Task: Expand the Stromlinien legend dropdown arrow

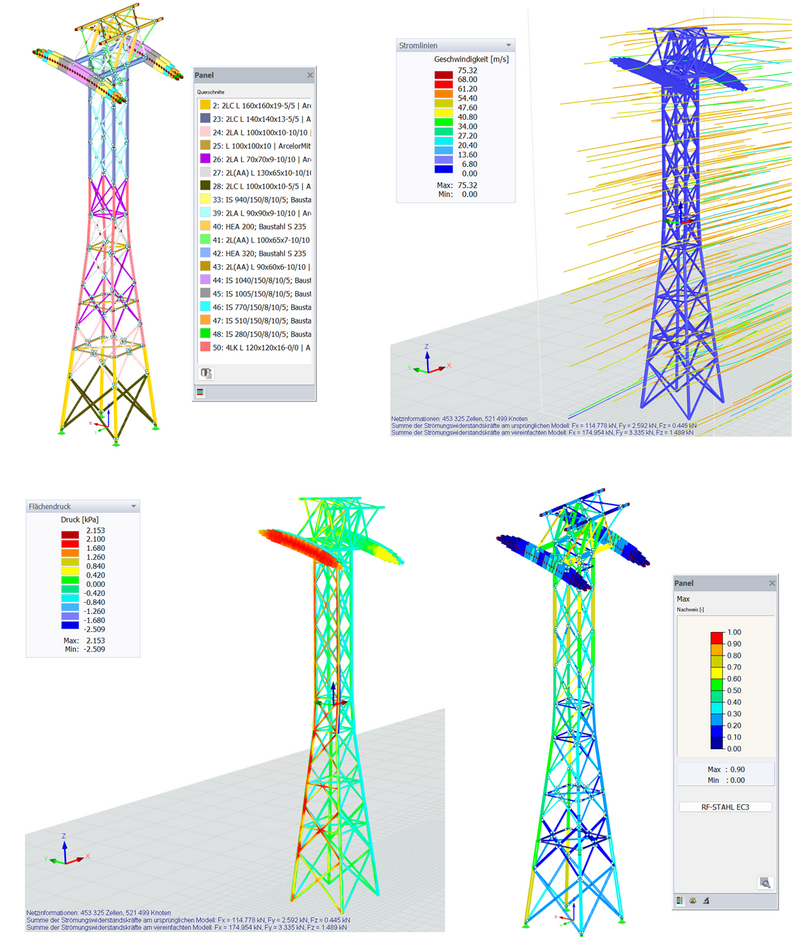Action: click(509, 46)
